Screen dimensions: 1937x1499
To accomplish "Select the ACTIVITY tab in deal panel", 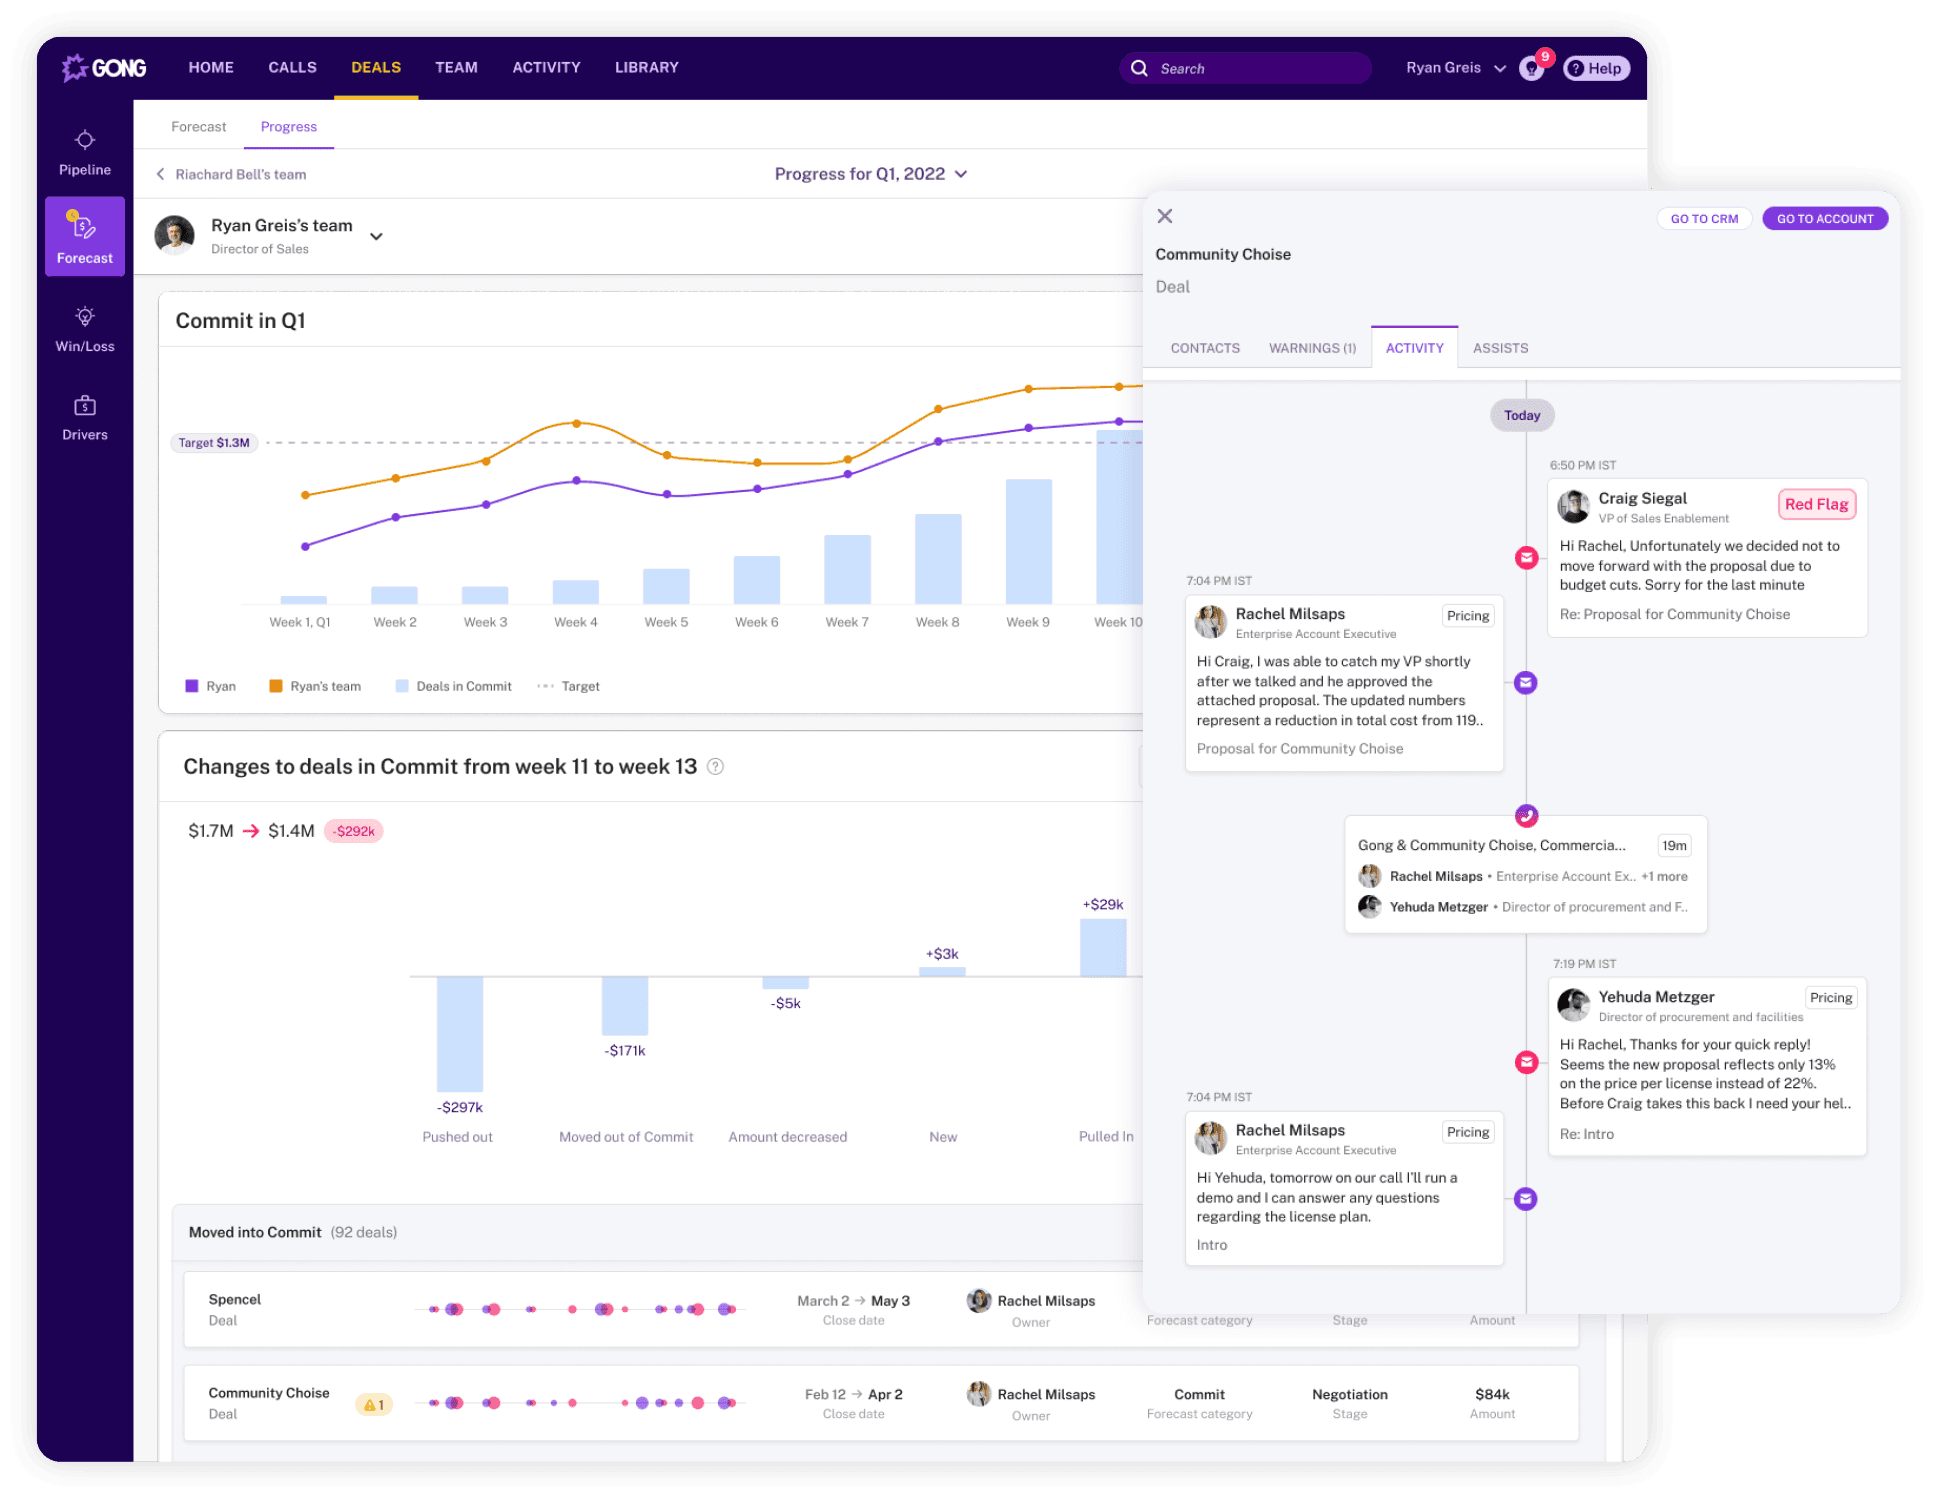I will click(x=1414, y=348).
